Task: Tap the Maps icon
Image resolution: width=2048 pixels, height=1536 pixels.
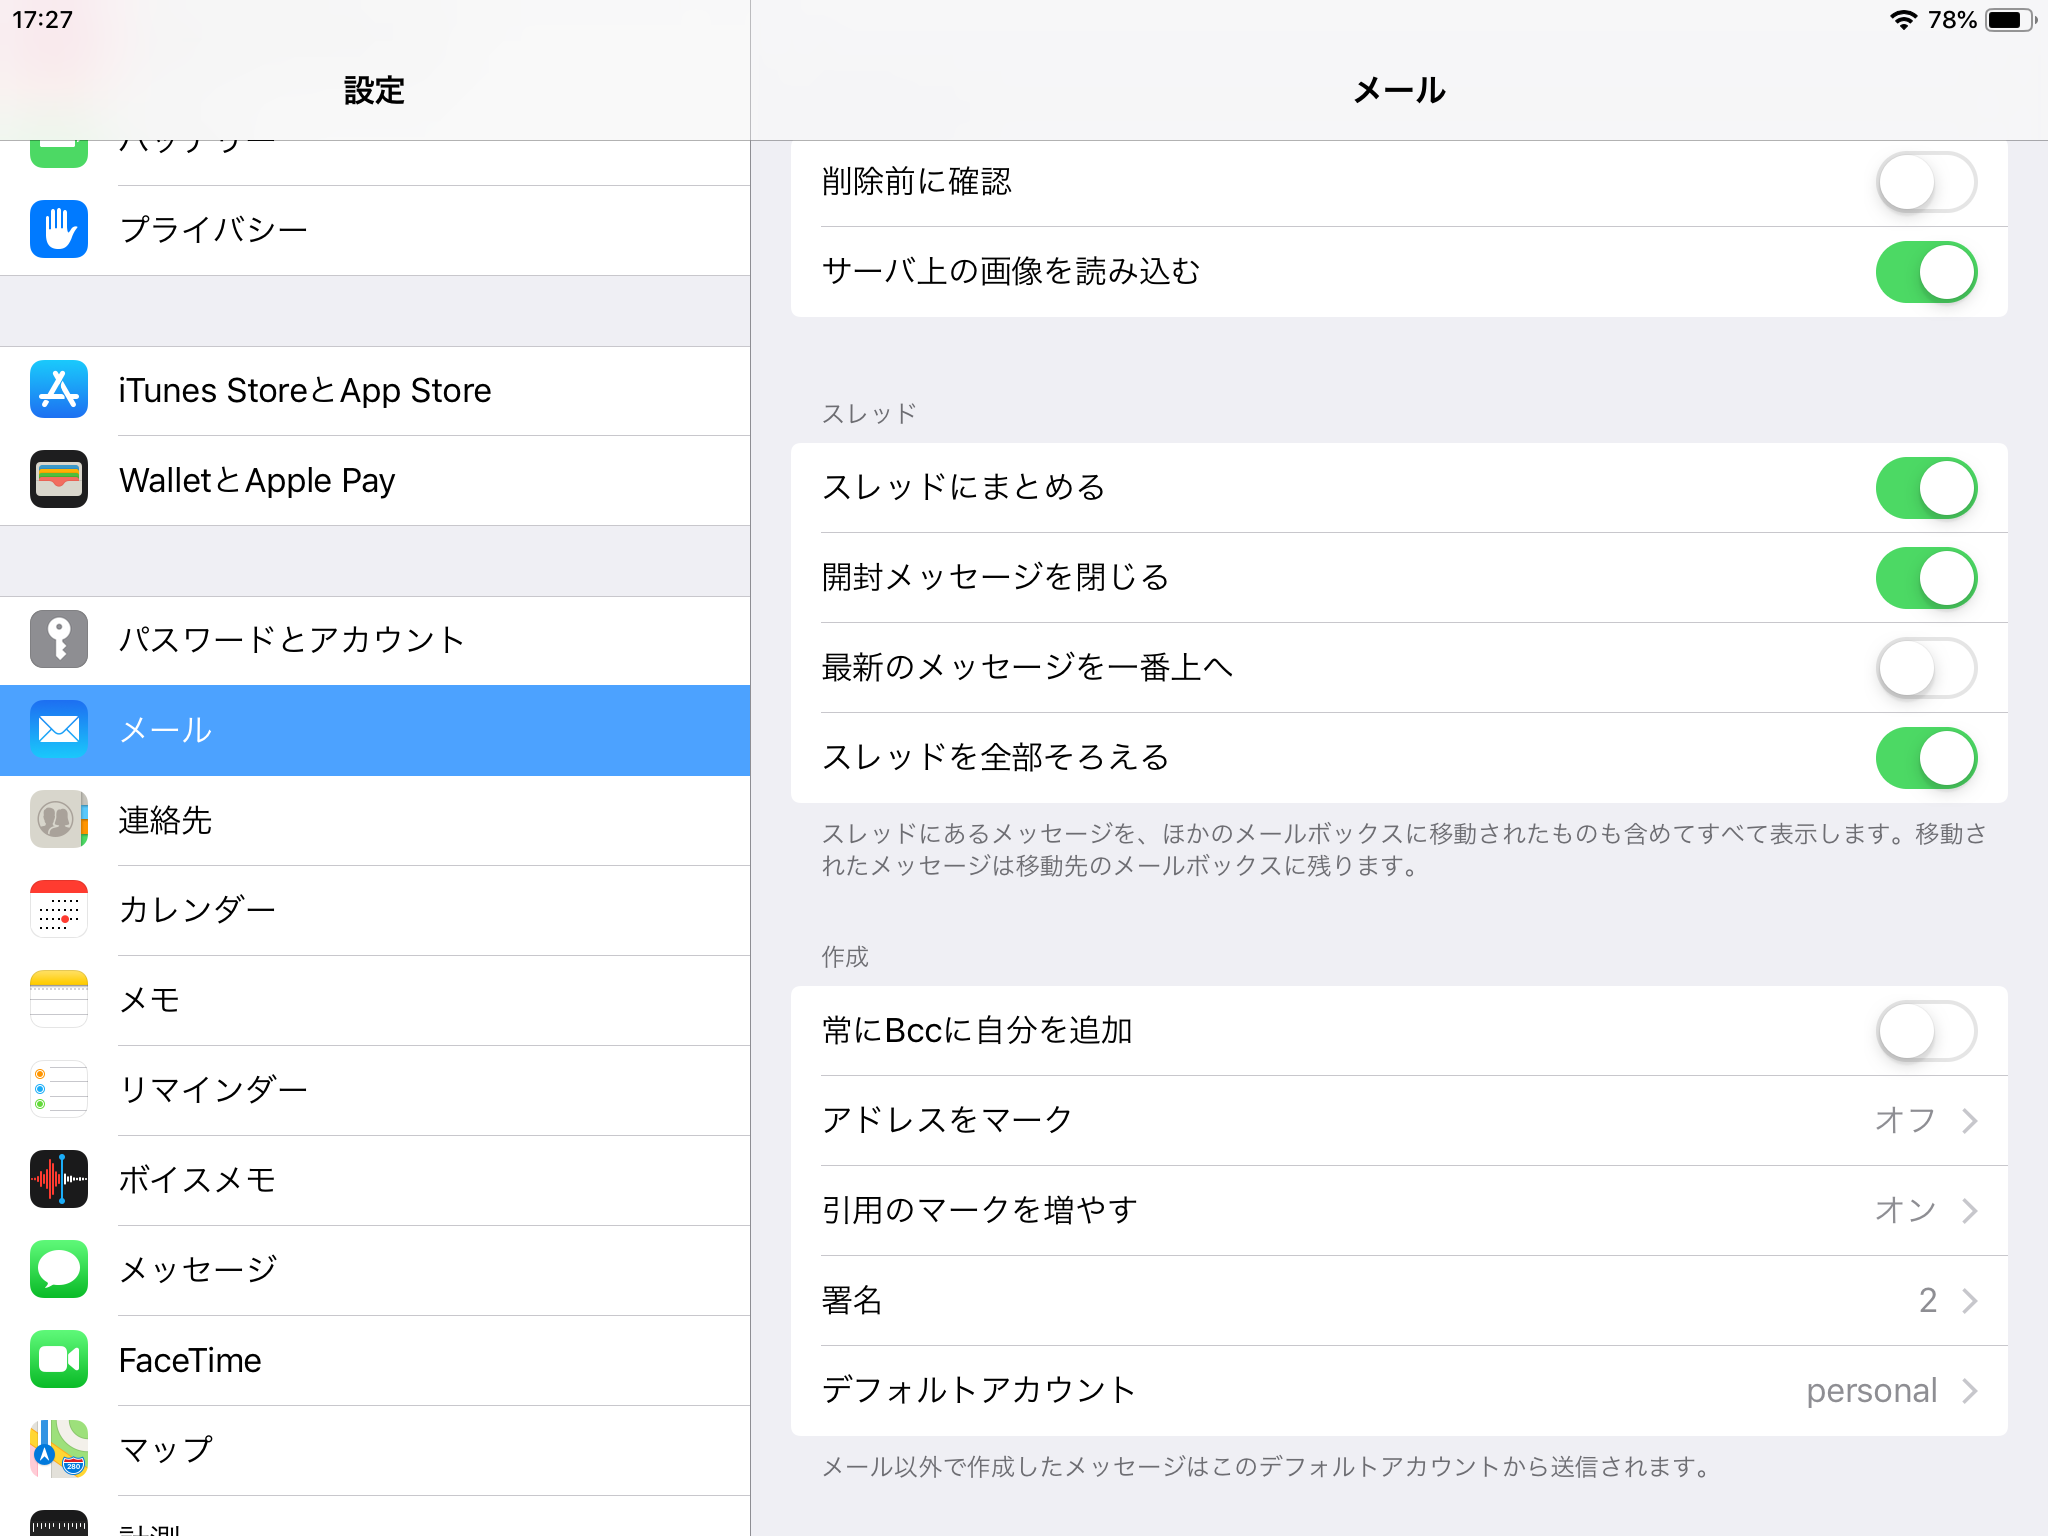Action: pyautogui.click(x=59, y=1449)
